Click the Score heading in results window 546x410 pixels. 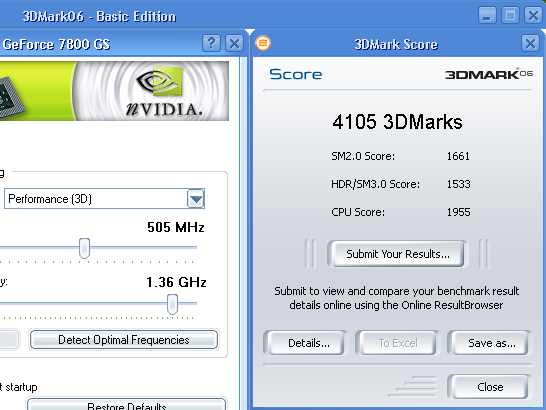[296, 74]
